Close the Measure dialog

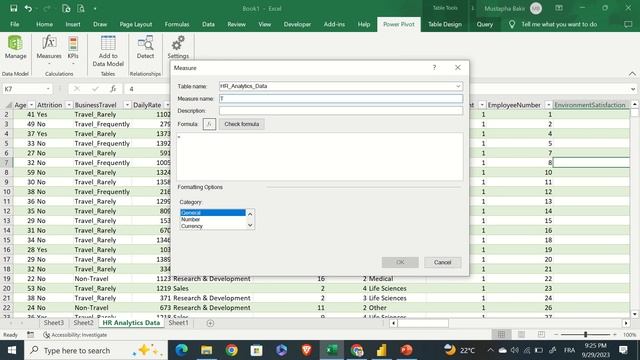click(x=458, y=67)
